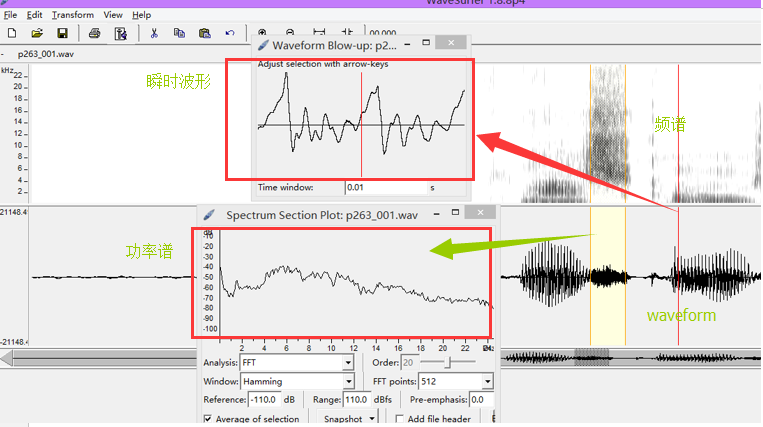Toggle Average of selection checkbox
Screen dimensions: 763x427
tap(208, 419)
